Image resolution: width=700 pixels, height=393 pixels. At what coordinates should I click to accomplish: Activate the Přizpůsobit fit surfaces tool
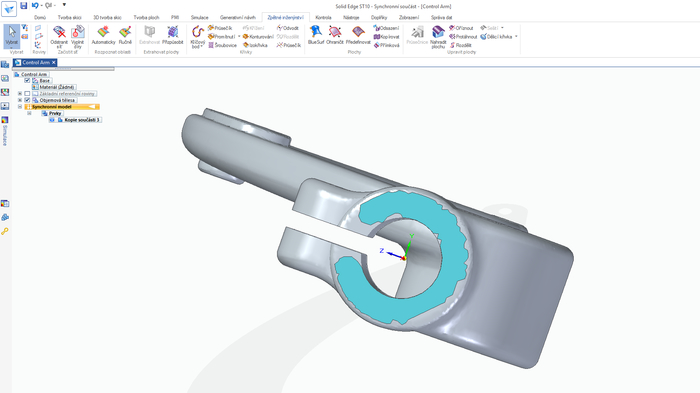pos(173,35)
